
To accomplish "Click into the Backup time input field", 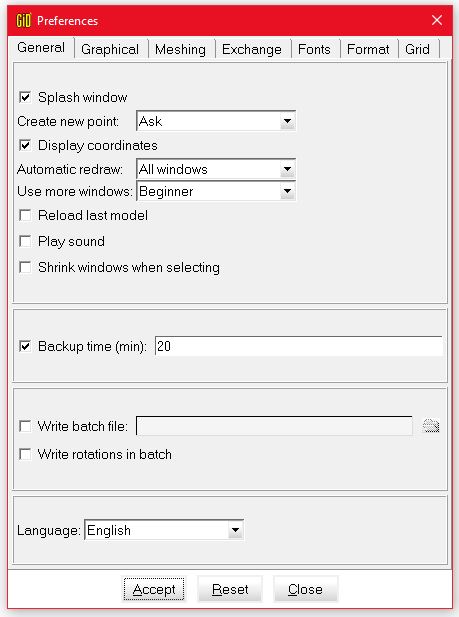I will point(298,346).
